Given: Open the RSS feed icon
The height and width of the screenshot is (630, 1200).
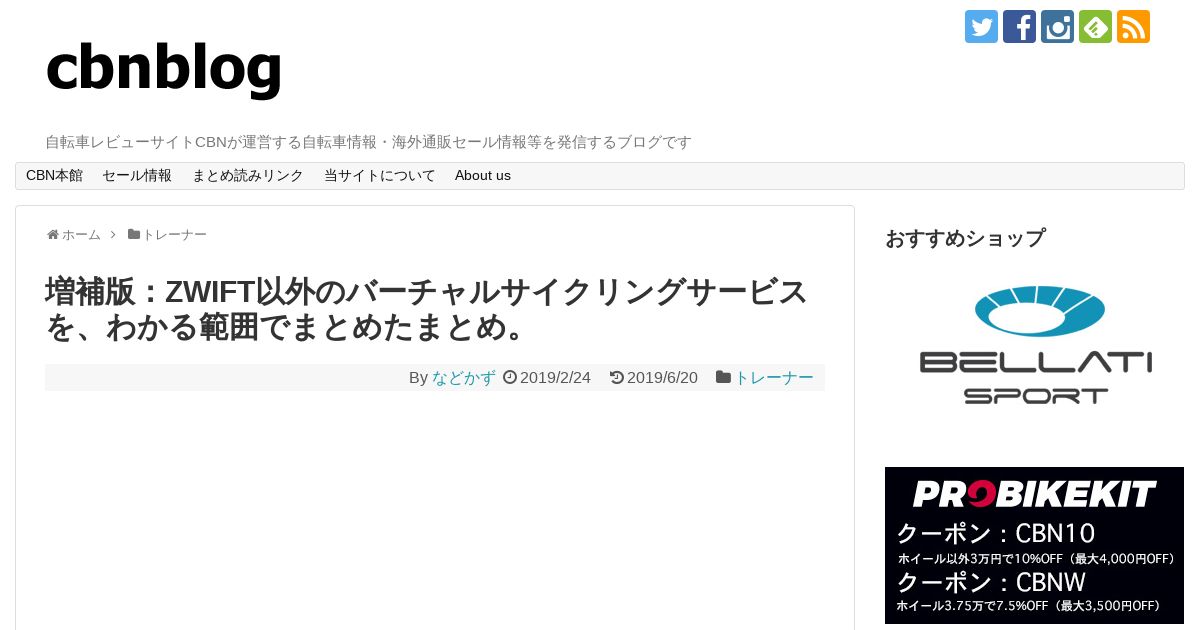Looking at the screenshot, I should (1133, 26).
